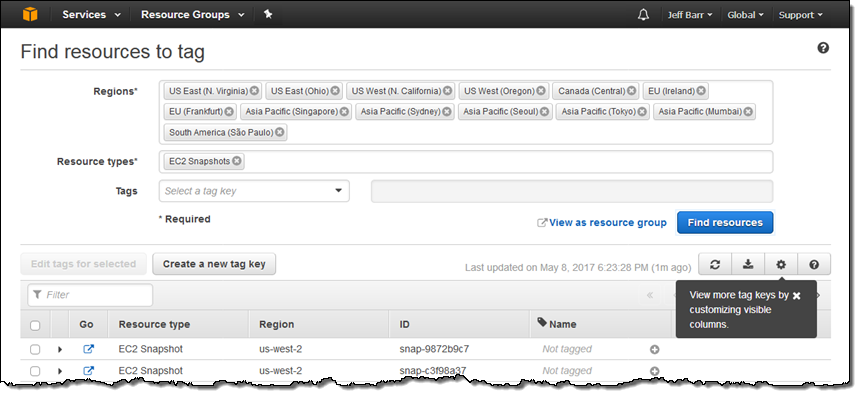Remove the US West (N. California) region
The width and height of the screenshot is (860, 396).
pos(448,91)
